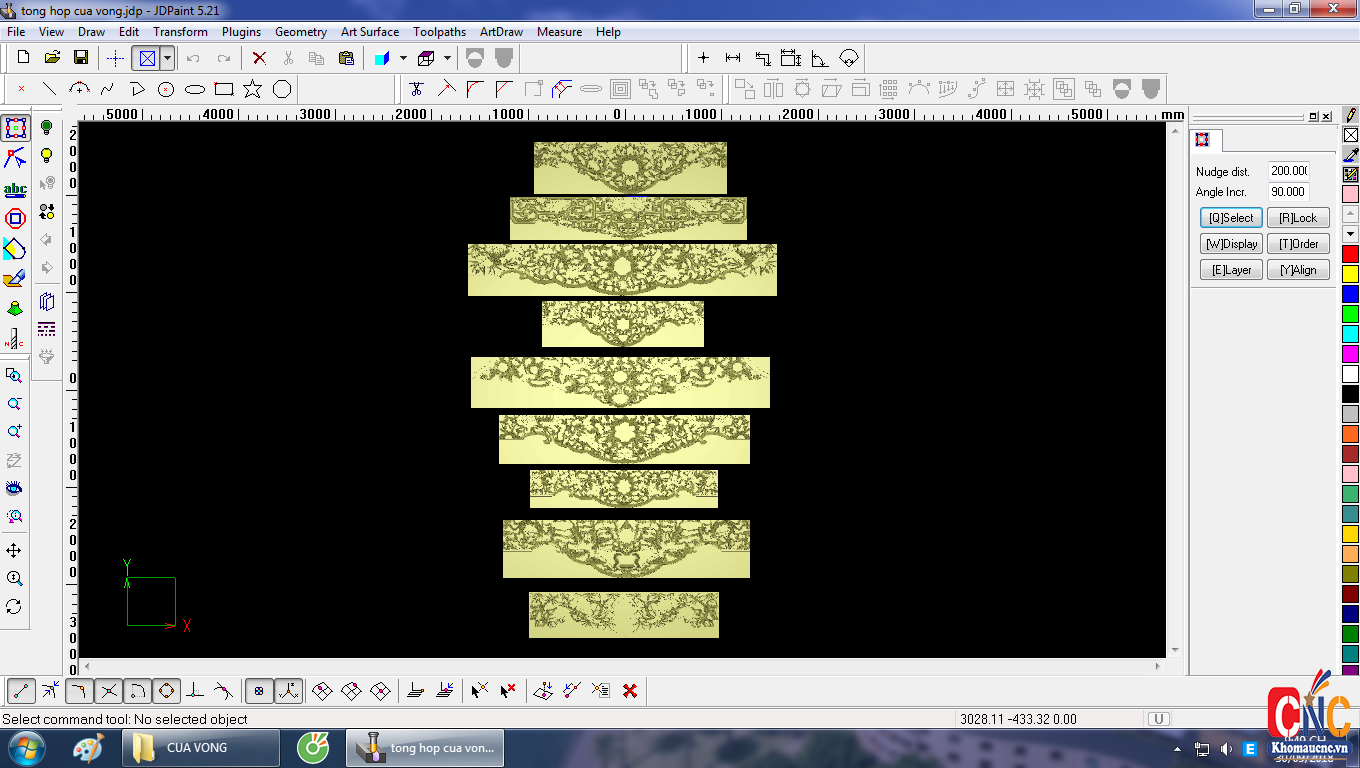Screen dimensions: 1360x768
Task: Expand the wireframe box view dropdown arrow
Action: [447, 58]
